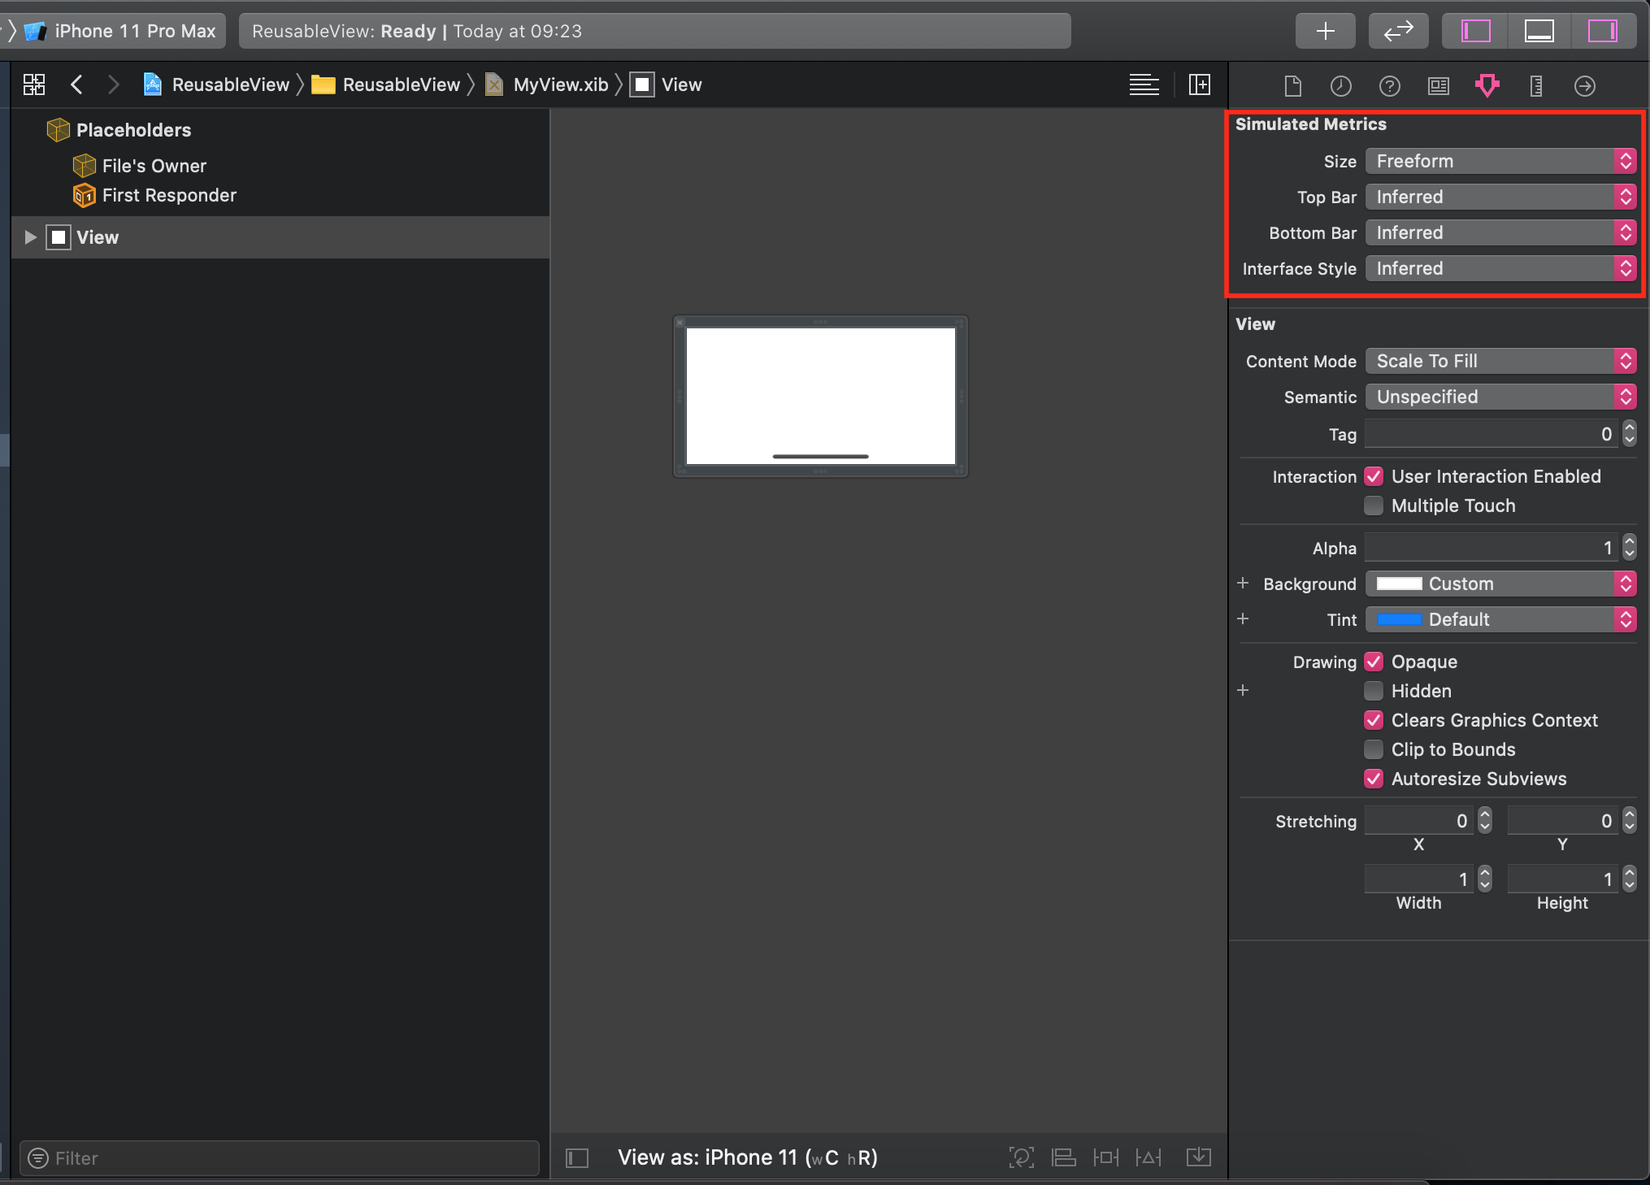Open the Connections inspector tab

pos(1585,86)
